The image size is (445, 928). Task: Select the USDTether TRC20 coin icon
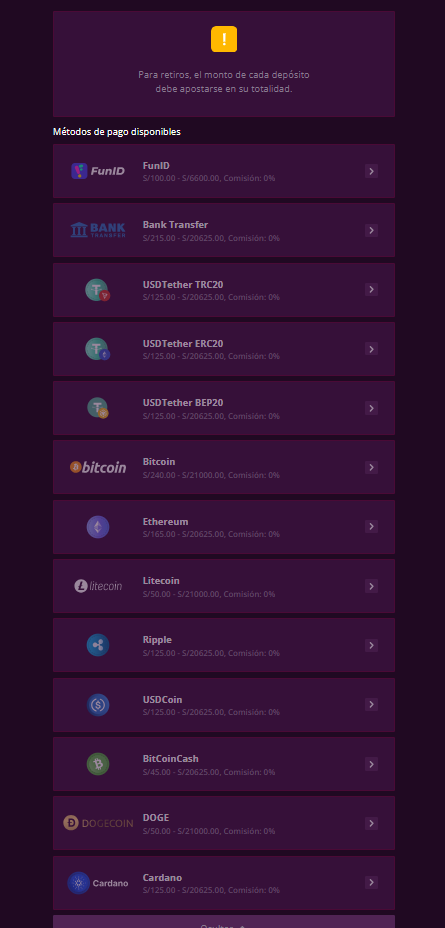(x=98, y=290)
